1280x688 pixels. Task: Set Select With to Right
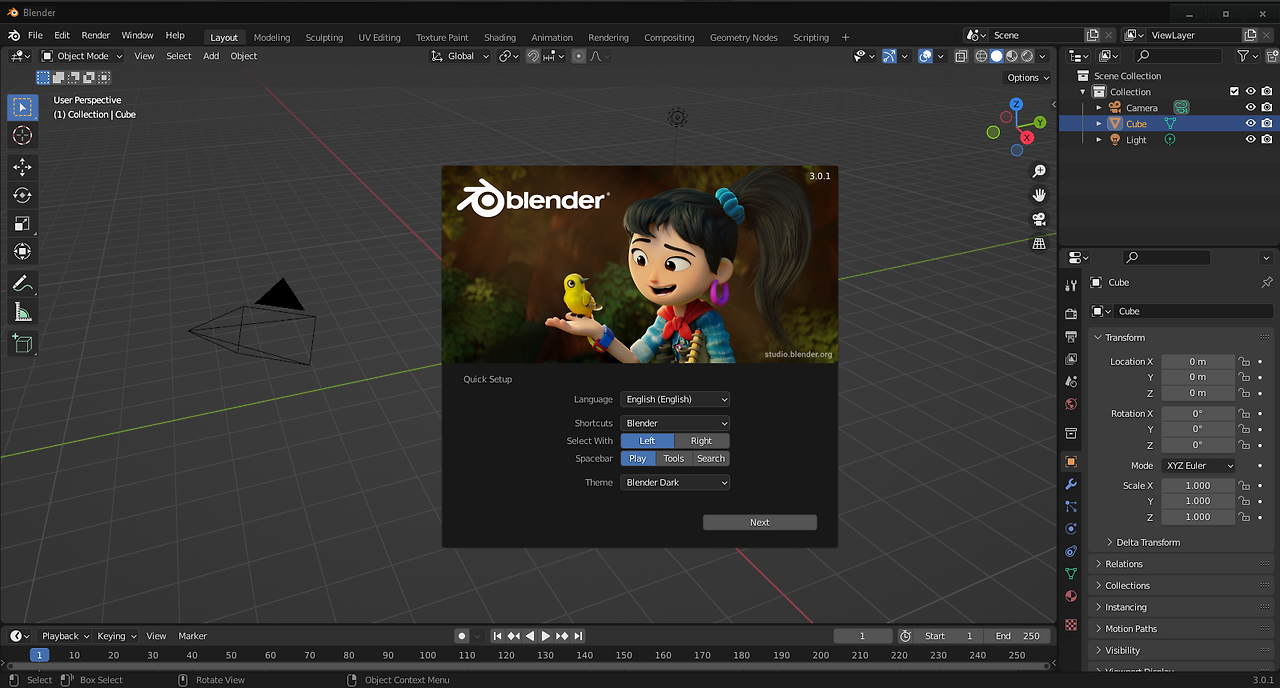[x=702, y=440]
